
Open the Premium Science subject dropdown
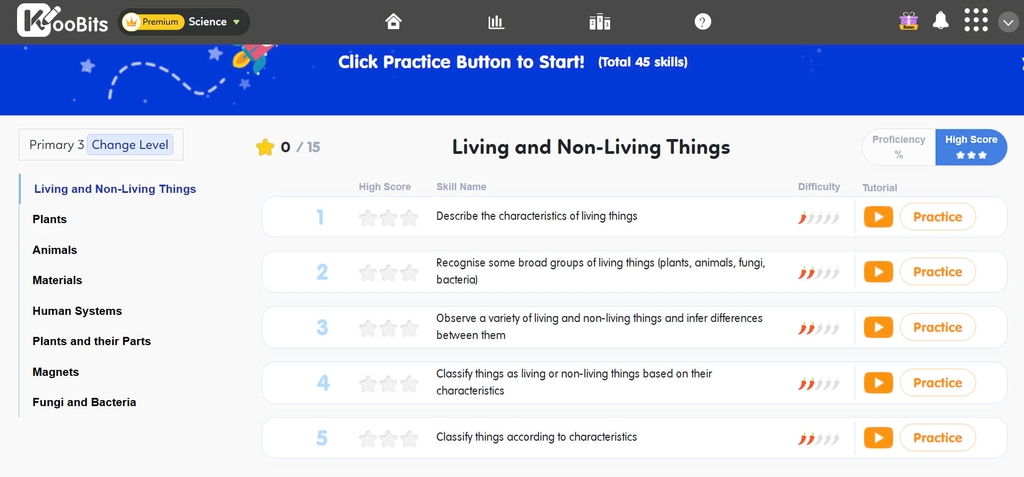coord(184,22)
